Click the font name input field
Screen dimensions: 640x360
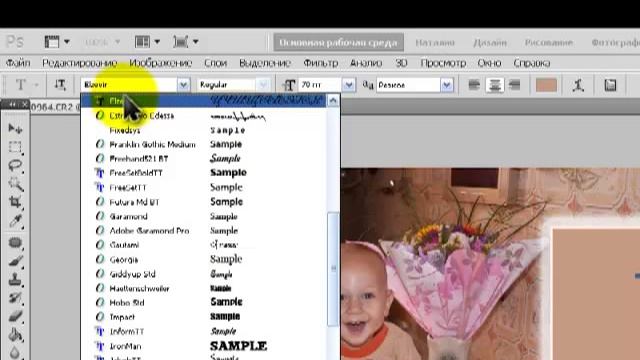[129, 85]
